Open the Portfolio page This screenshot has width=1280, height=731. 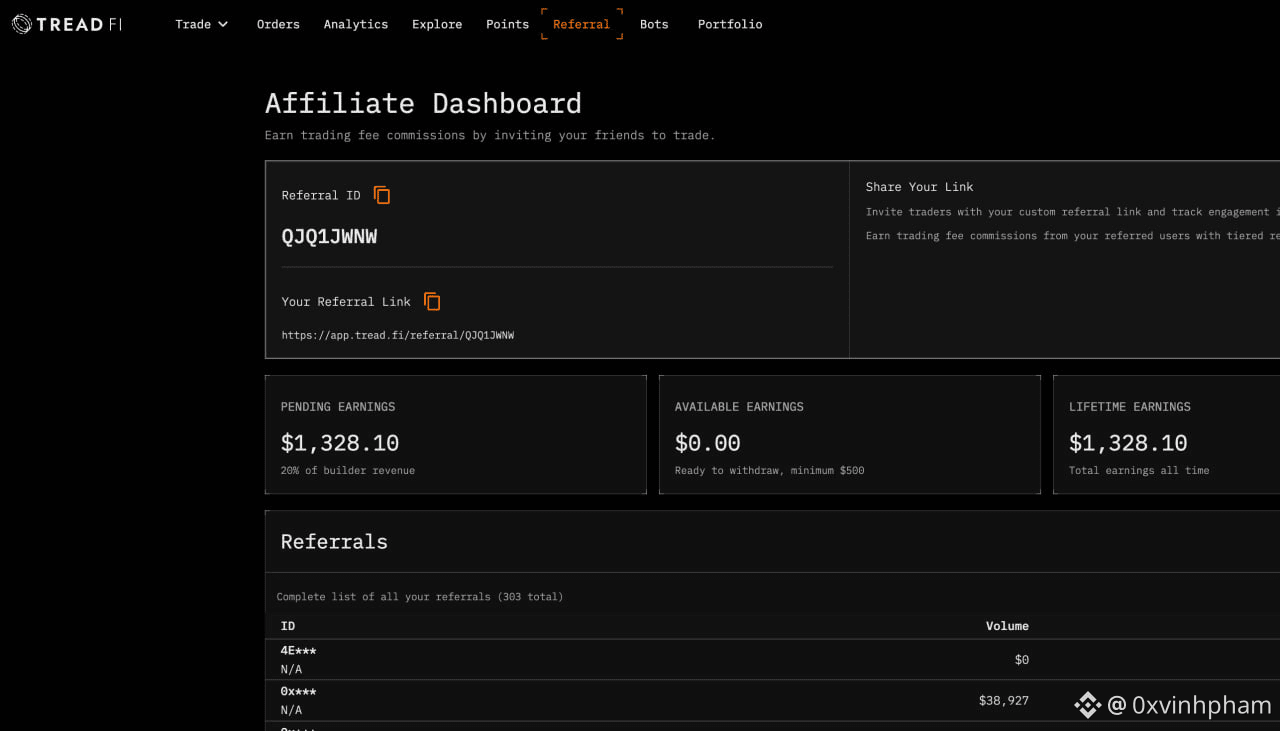(x=730, y=24)
